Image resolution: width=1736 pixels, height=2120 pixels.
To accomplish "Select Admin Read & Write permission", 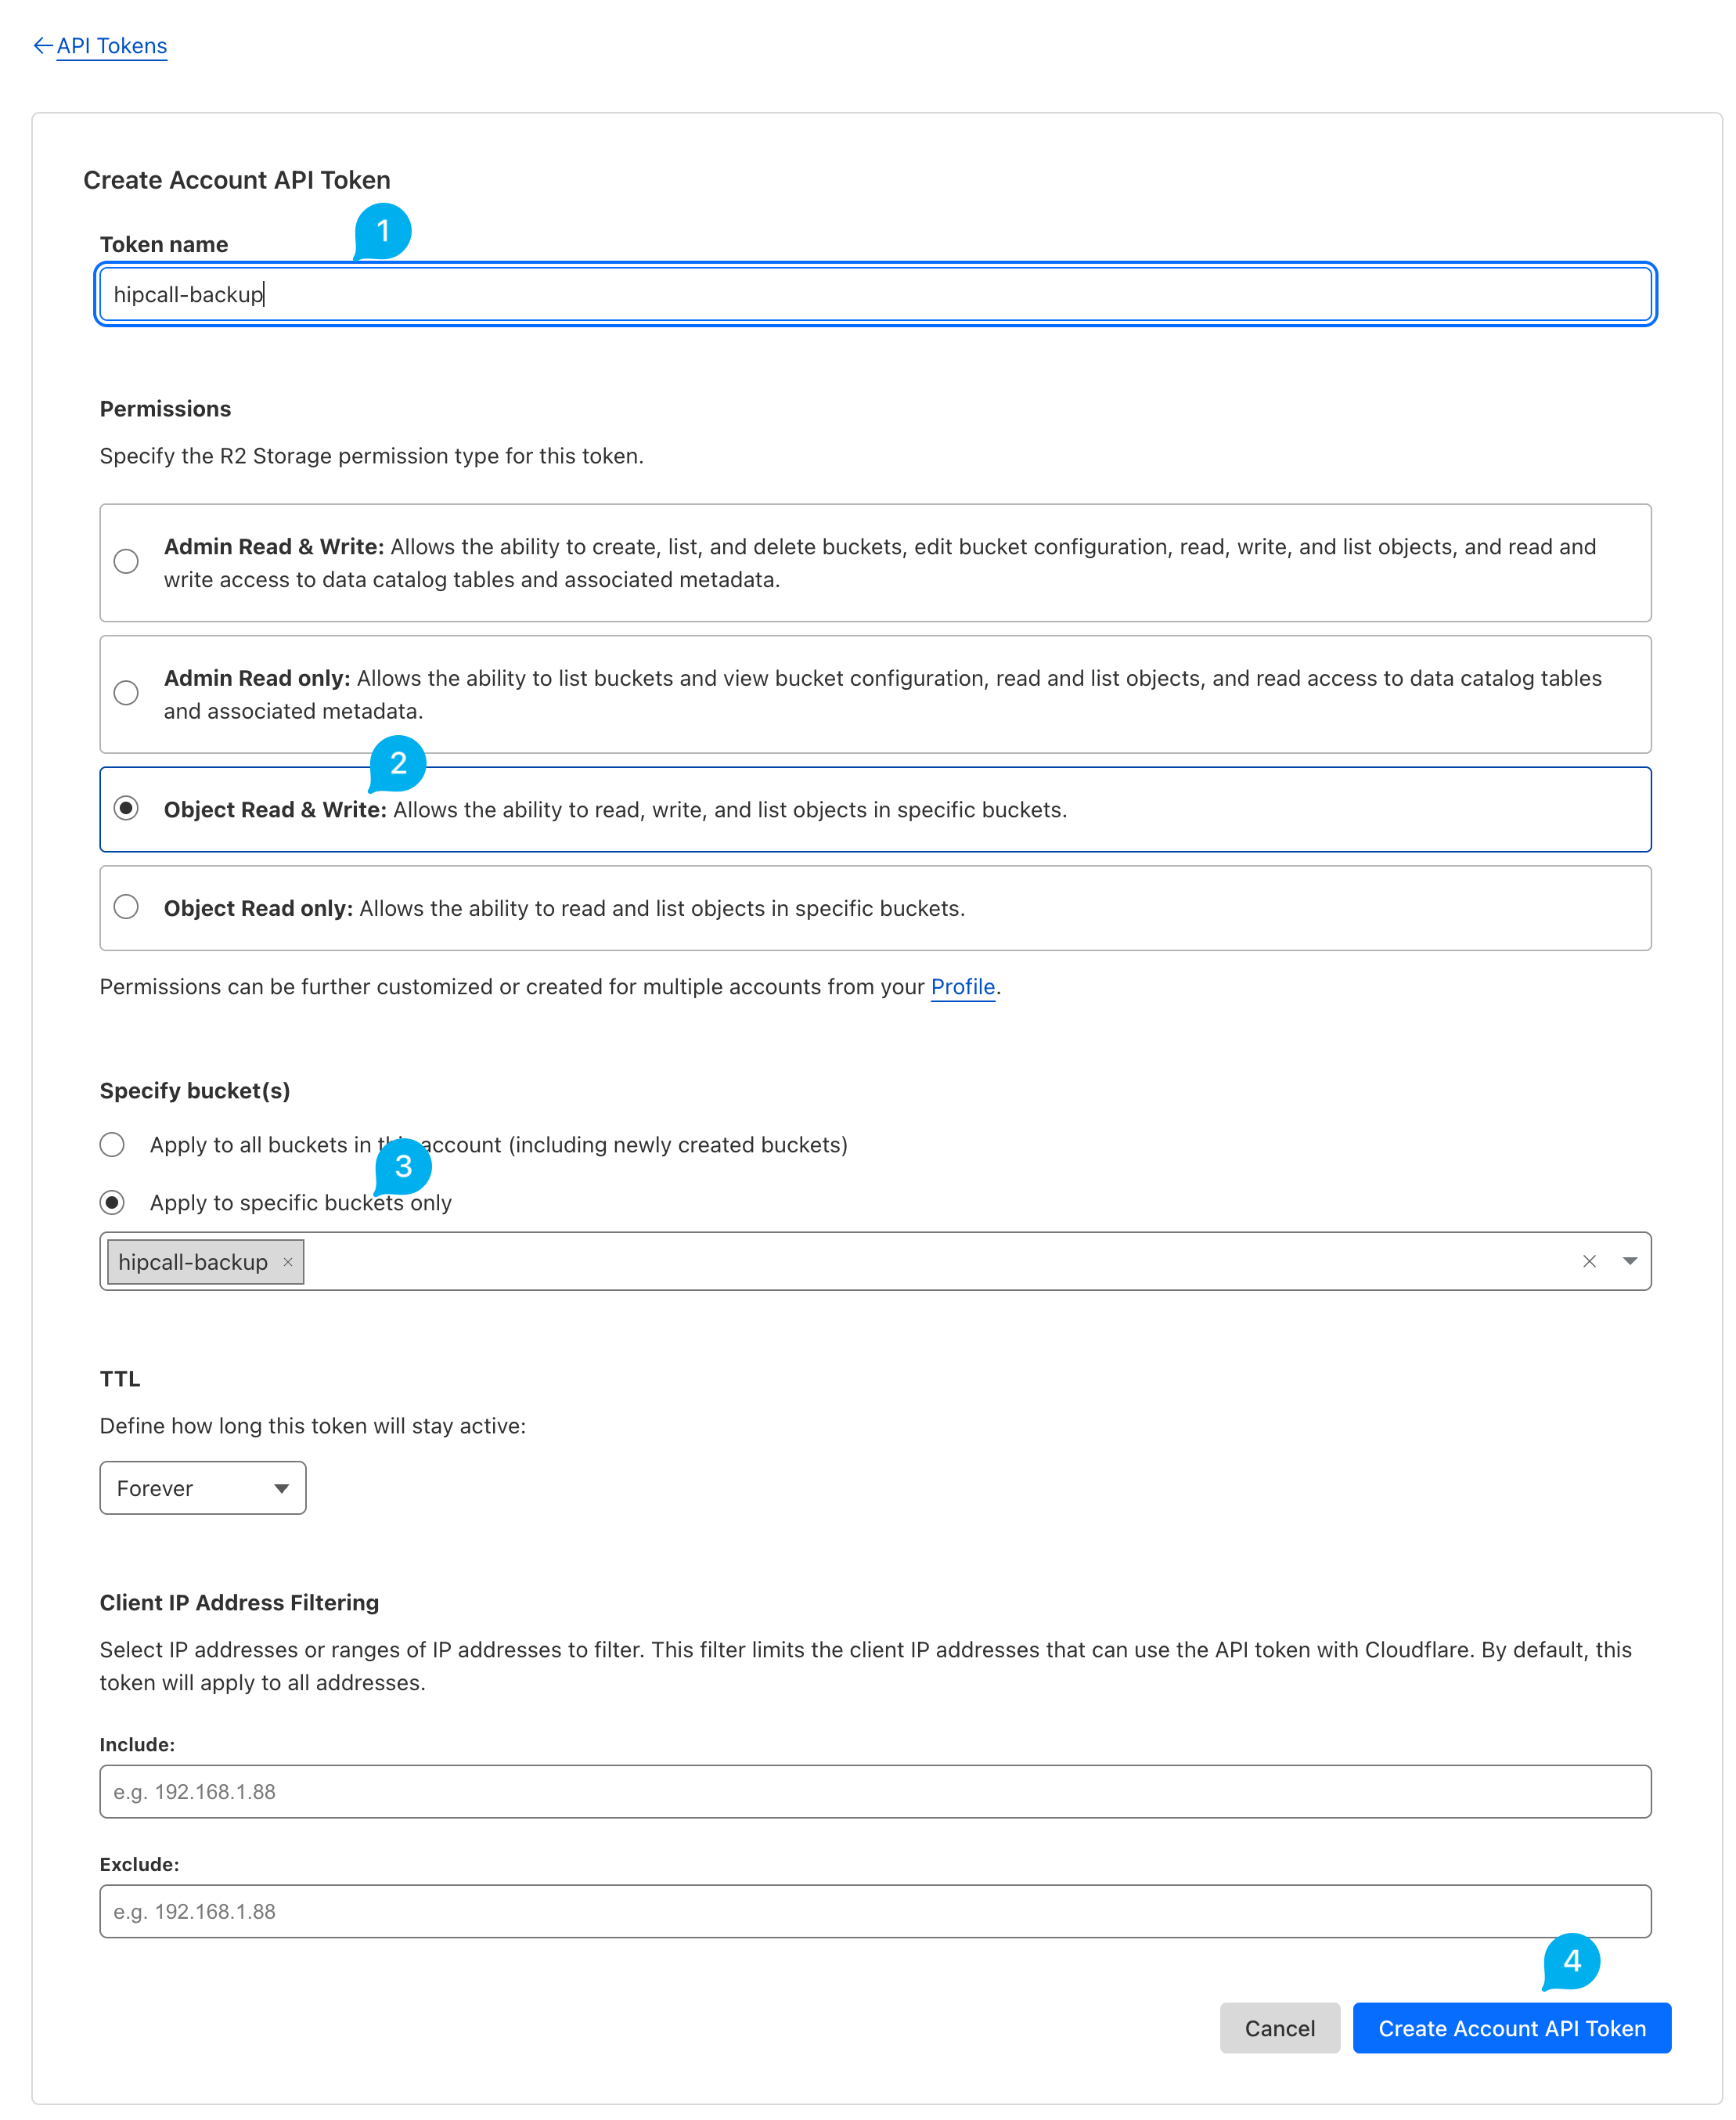I will pyautogui.click(x=126, y=561).
